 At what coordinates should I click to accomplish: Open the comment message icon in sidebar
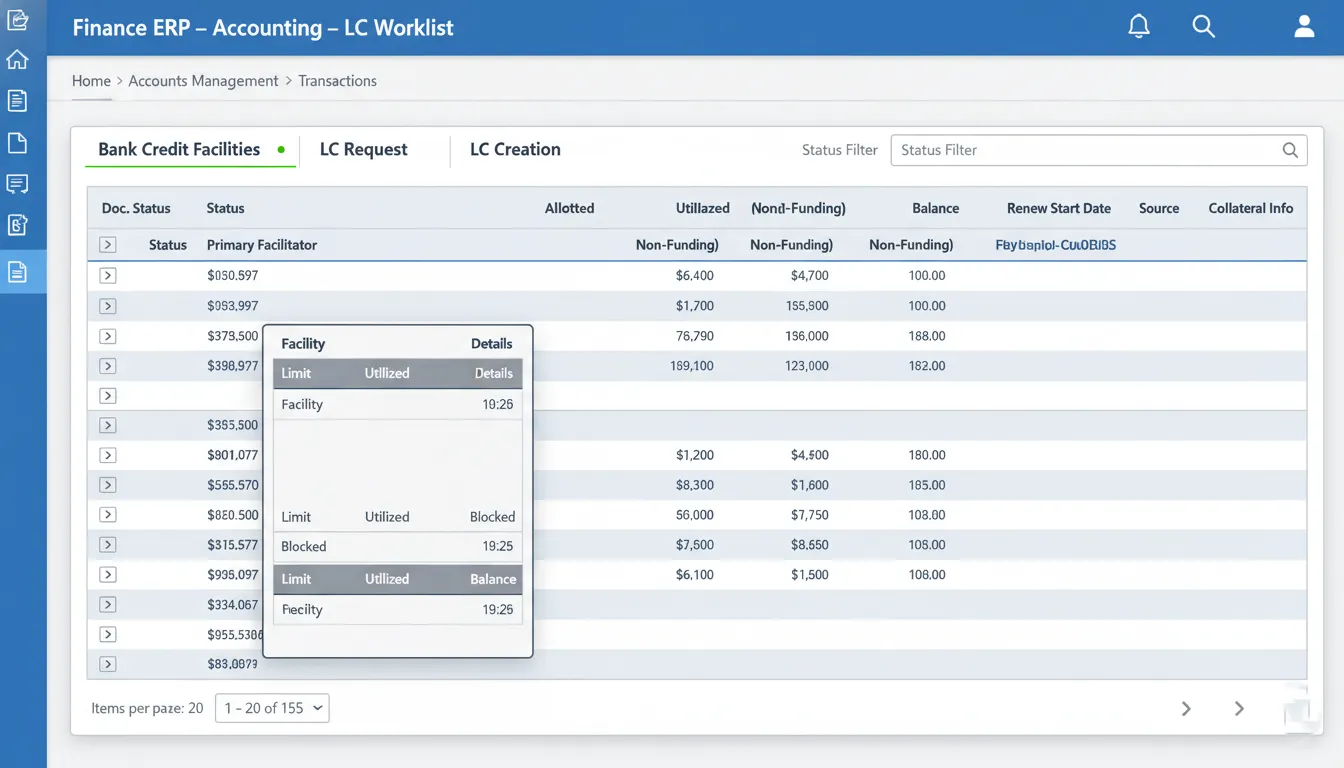(17, 184)
